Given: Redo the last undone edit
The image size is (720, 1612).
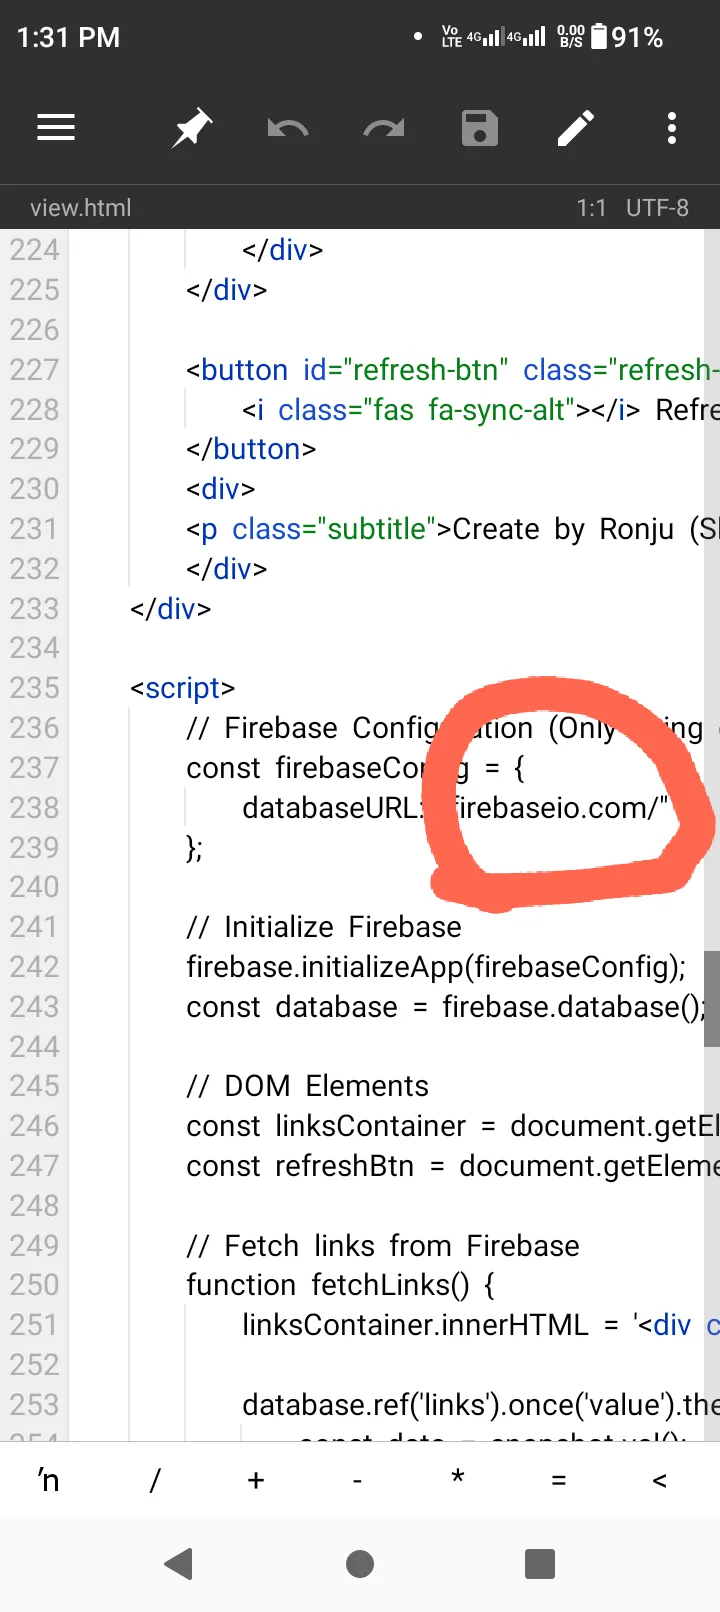Looking at the screenshot, I should (x=384, y=128).
